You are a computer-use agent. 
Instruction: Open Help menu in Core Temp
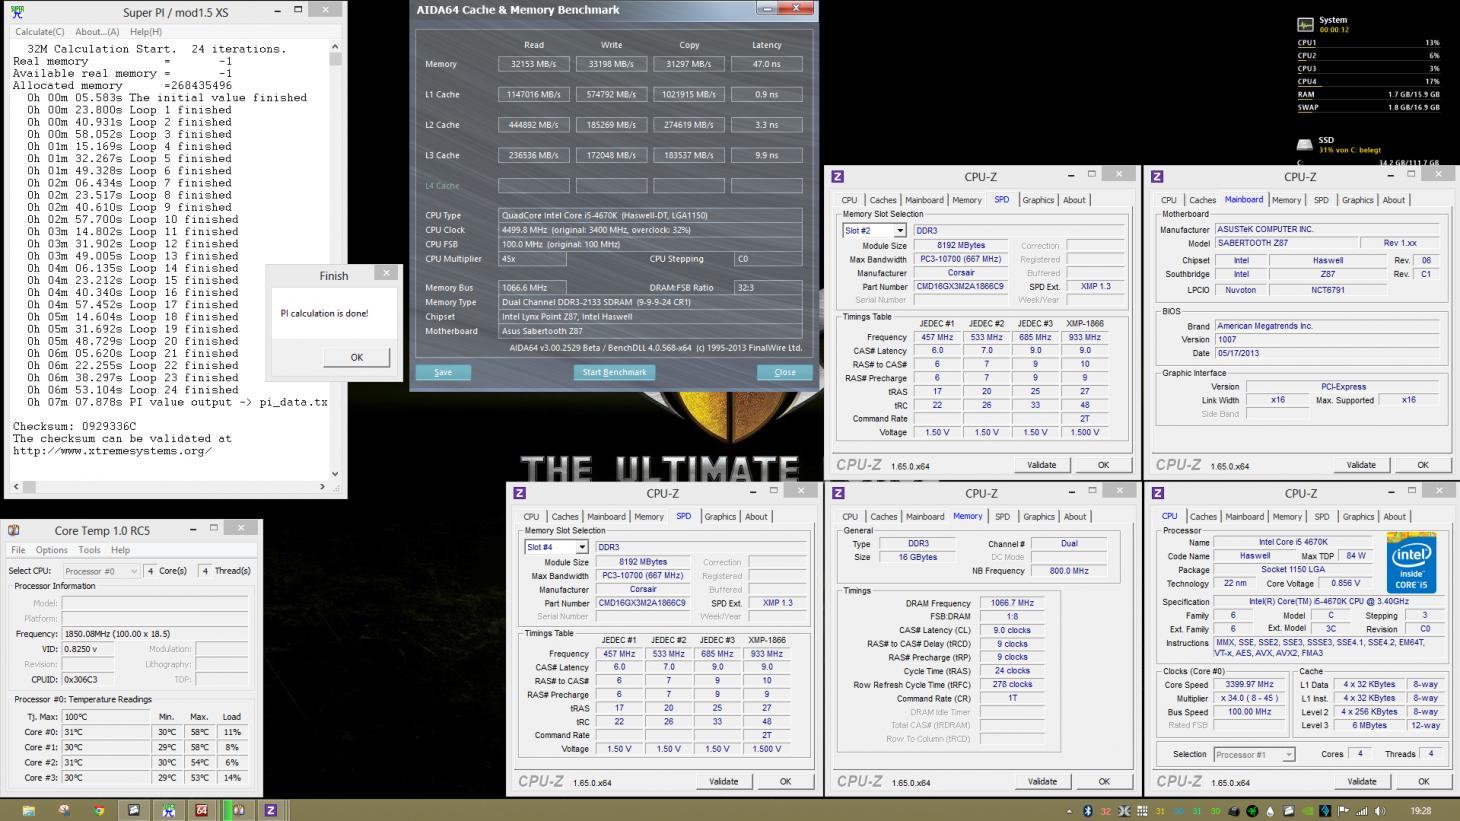120,550
